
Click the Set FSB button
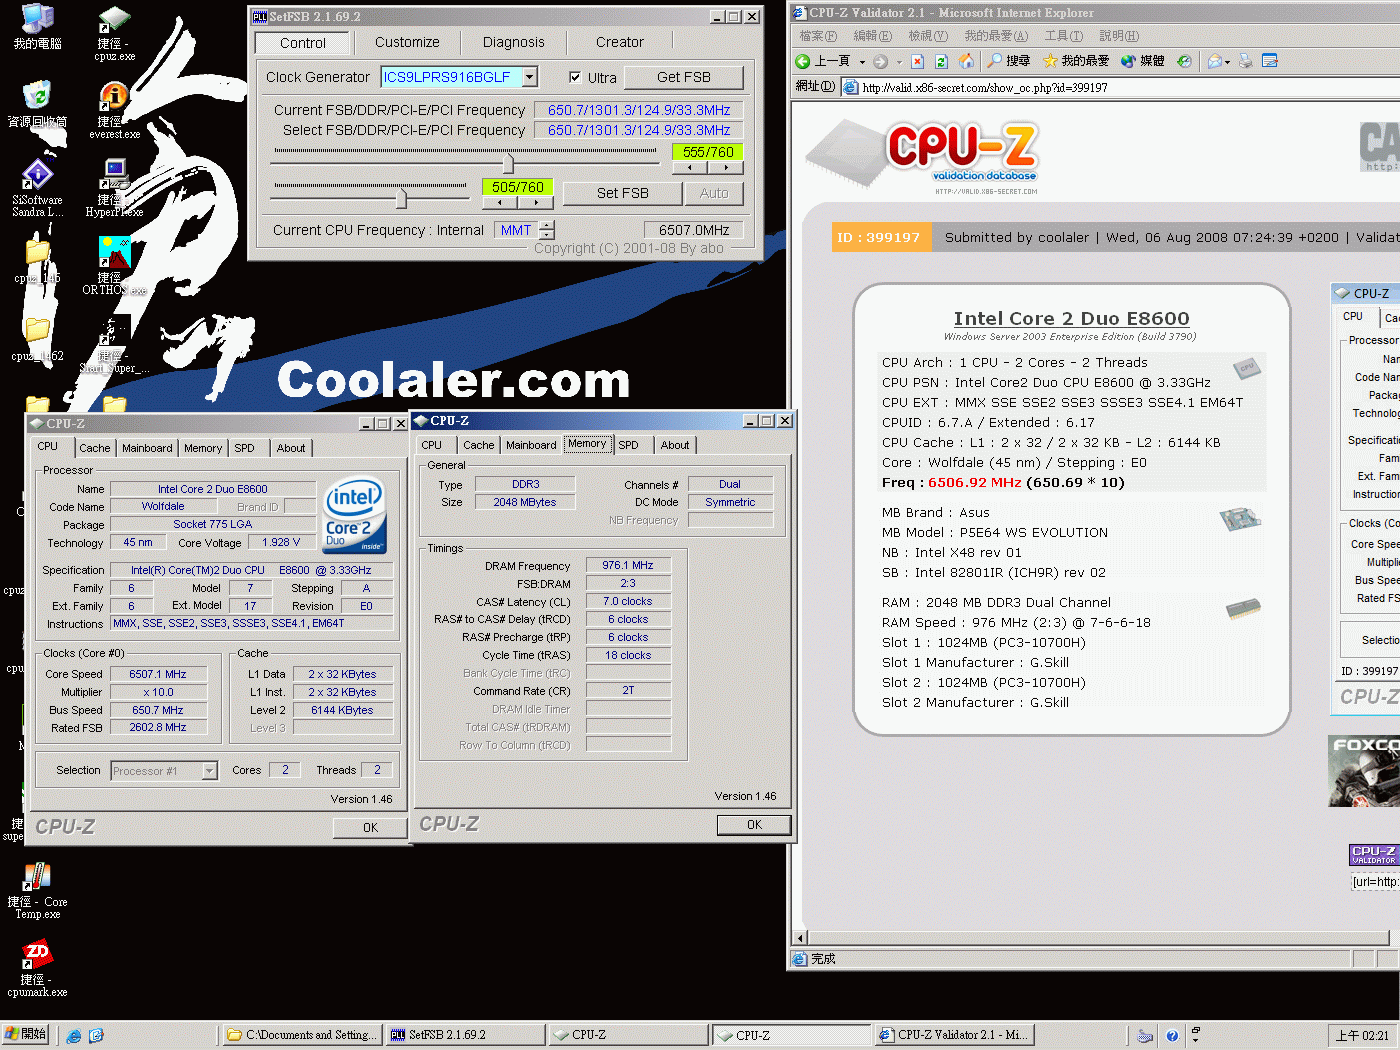click(x=623, y=193)
